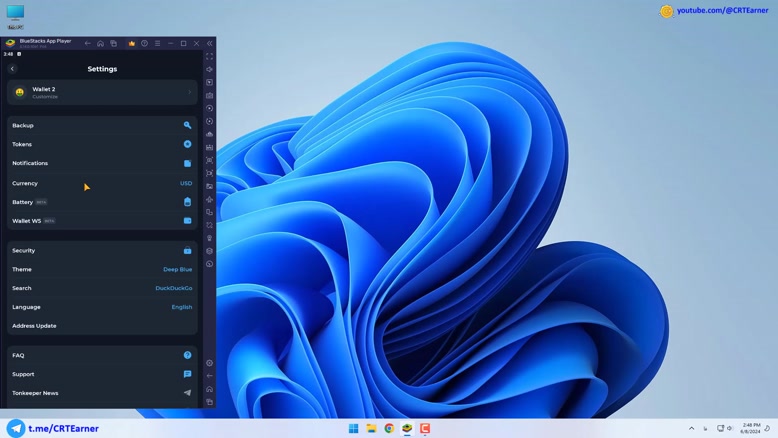Open Tokens via the blue circle icon
778x438 pixels.
pyautogui.click(x=187, y=144)
